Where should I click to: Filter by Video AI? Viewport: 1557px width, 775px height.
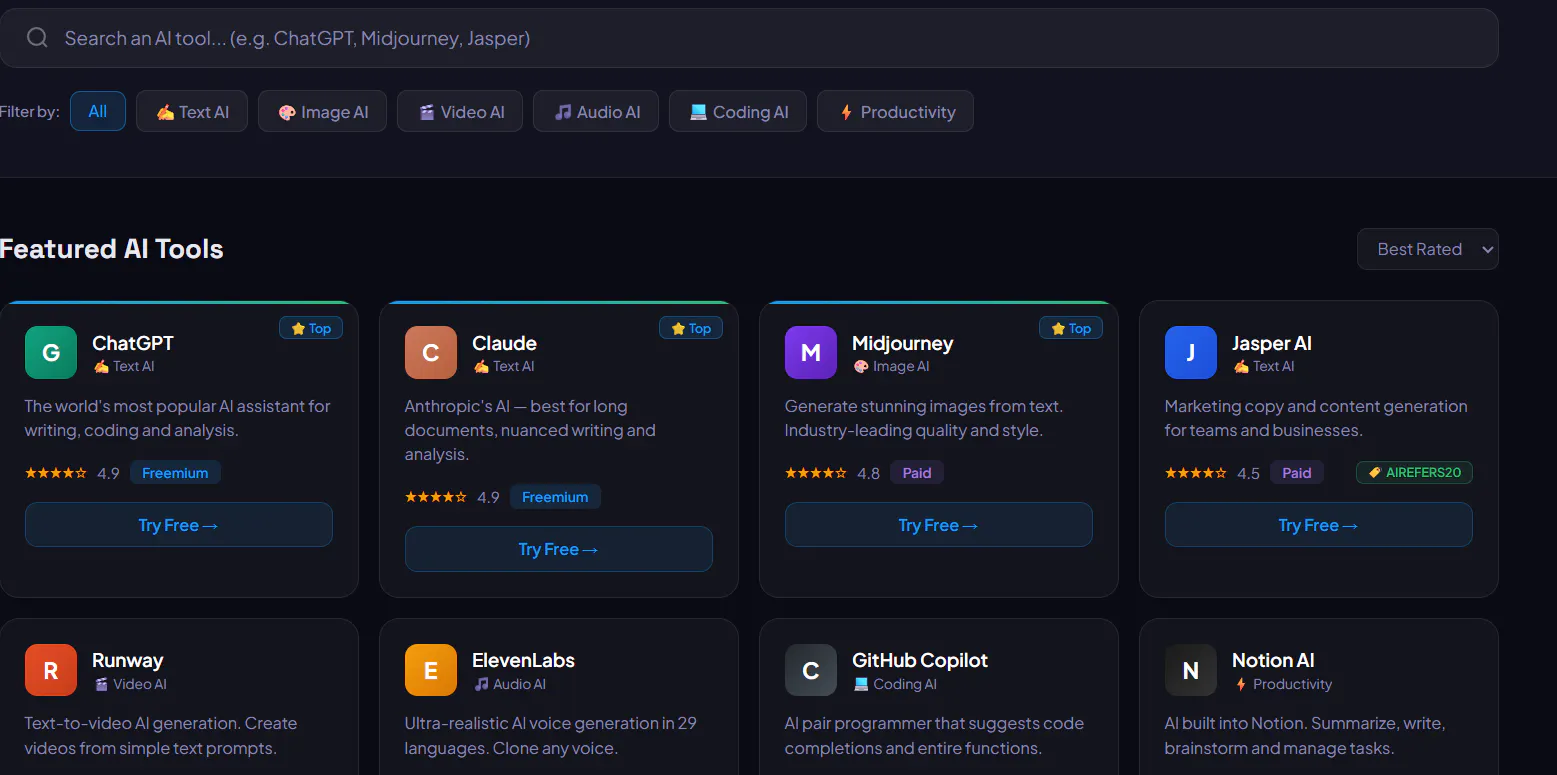click(460, 111)
